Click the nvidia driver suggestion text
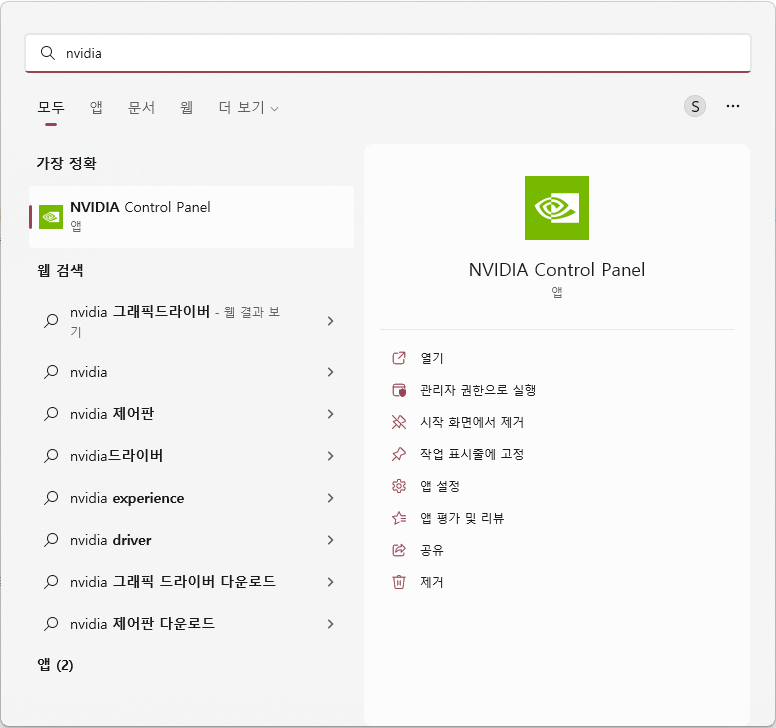 [x=111, y=540]
